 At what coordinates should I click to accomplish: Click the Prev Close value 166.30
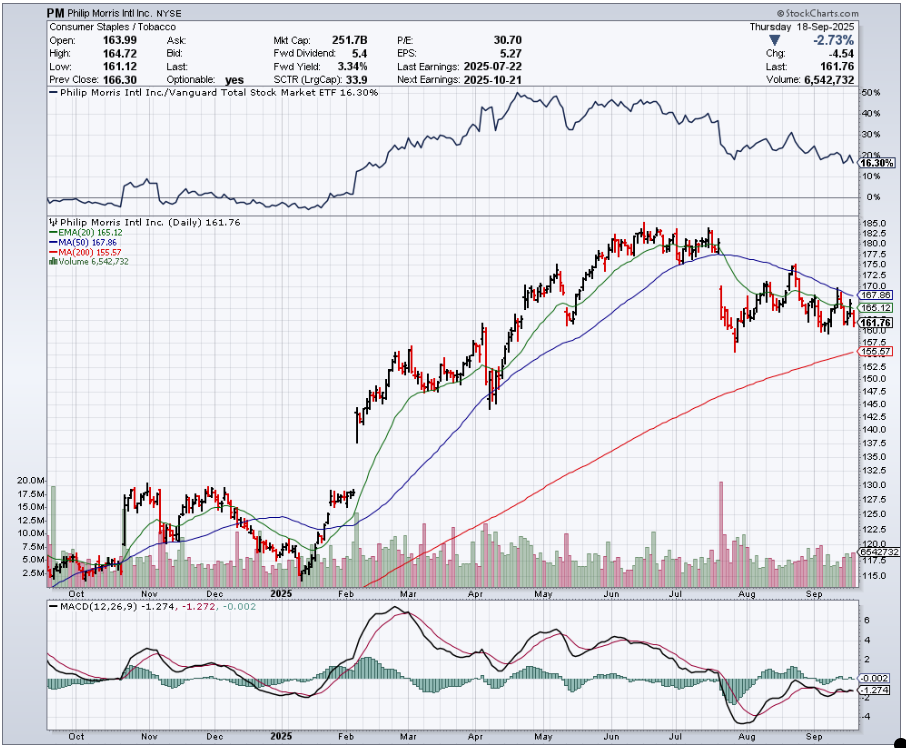(120, 80)
